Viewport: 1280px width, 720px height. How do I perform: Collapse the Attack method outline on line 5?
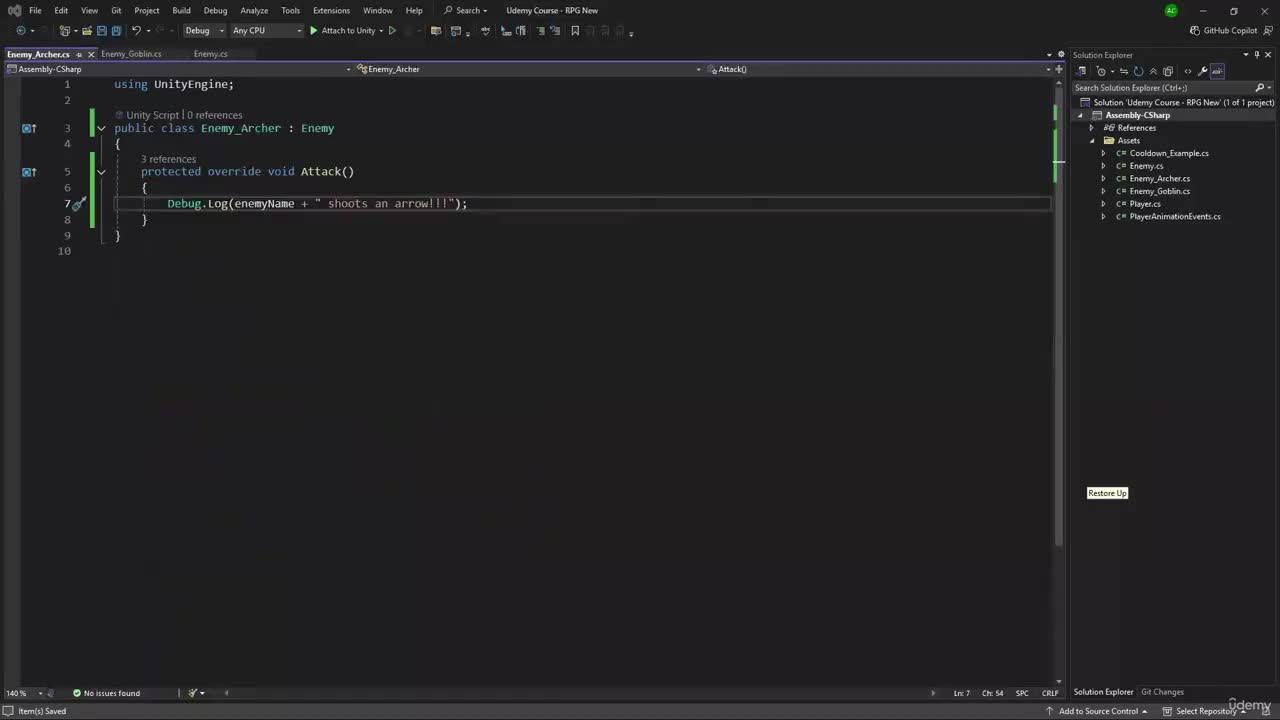pos(101,172)
